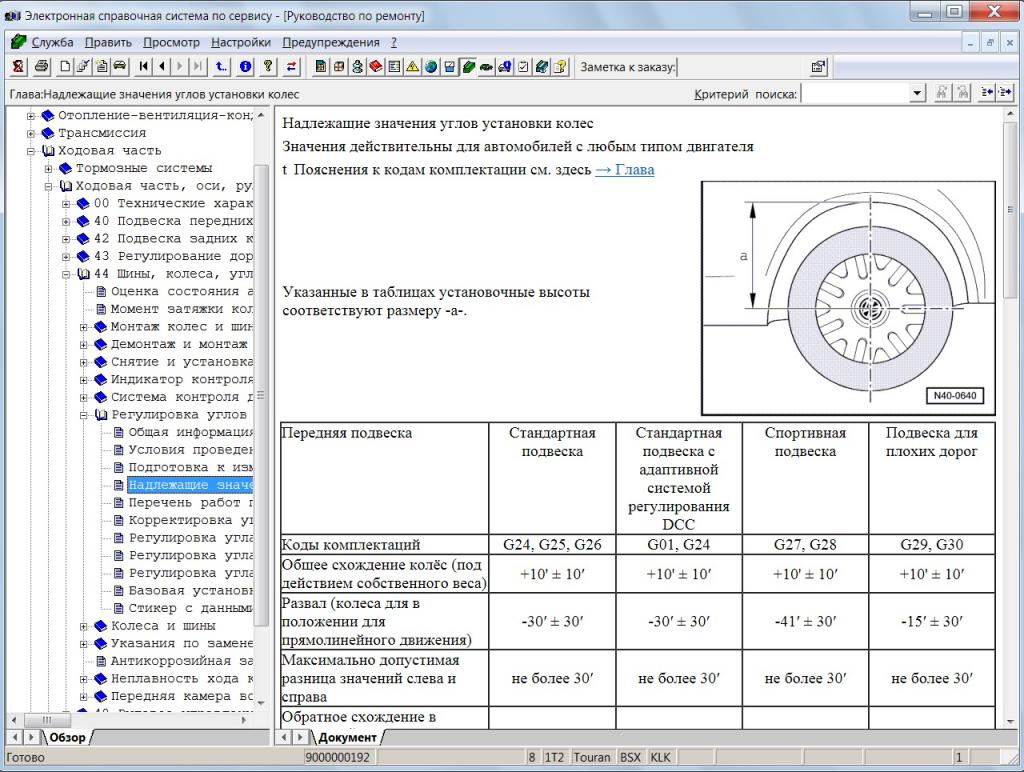Open the blue info circle icon
This screenshot has height=772, width=1024.
click(x=246, y=66)
